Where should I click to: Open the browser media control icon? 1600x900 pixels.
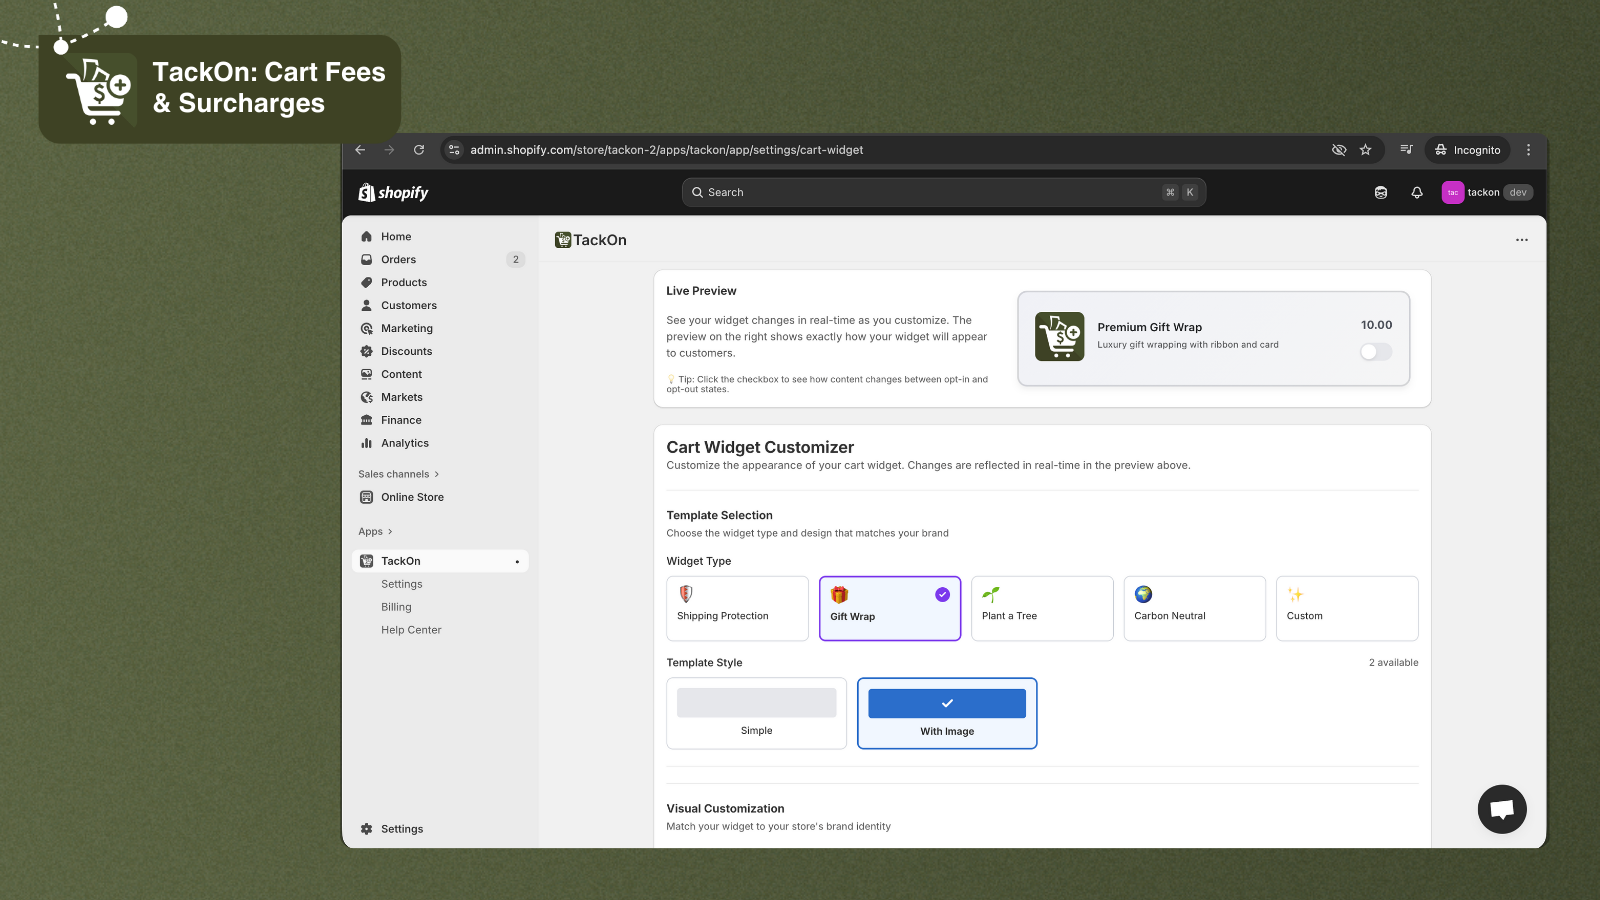tap(1406, 150)
